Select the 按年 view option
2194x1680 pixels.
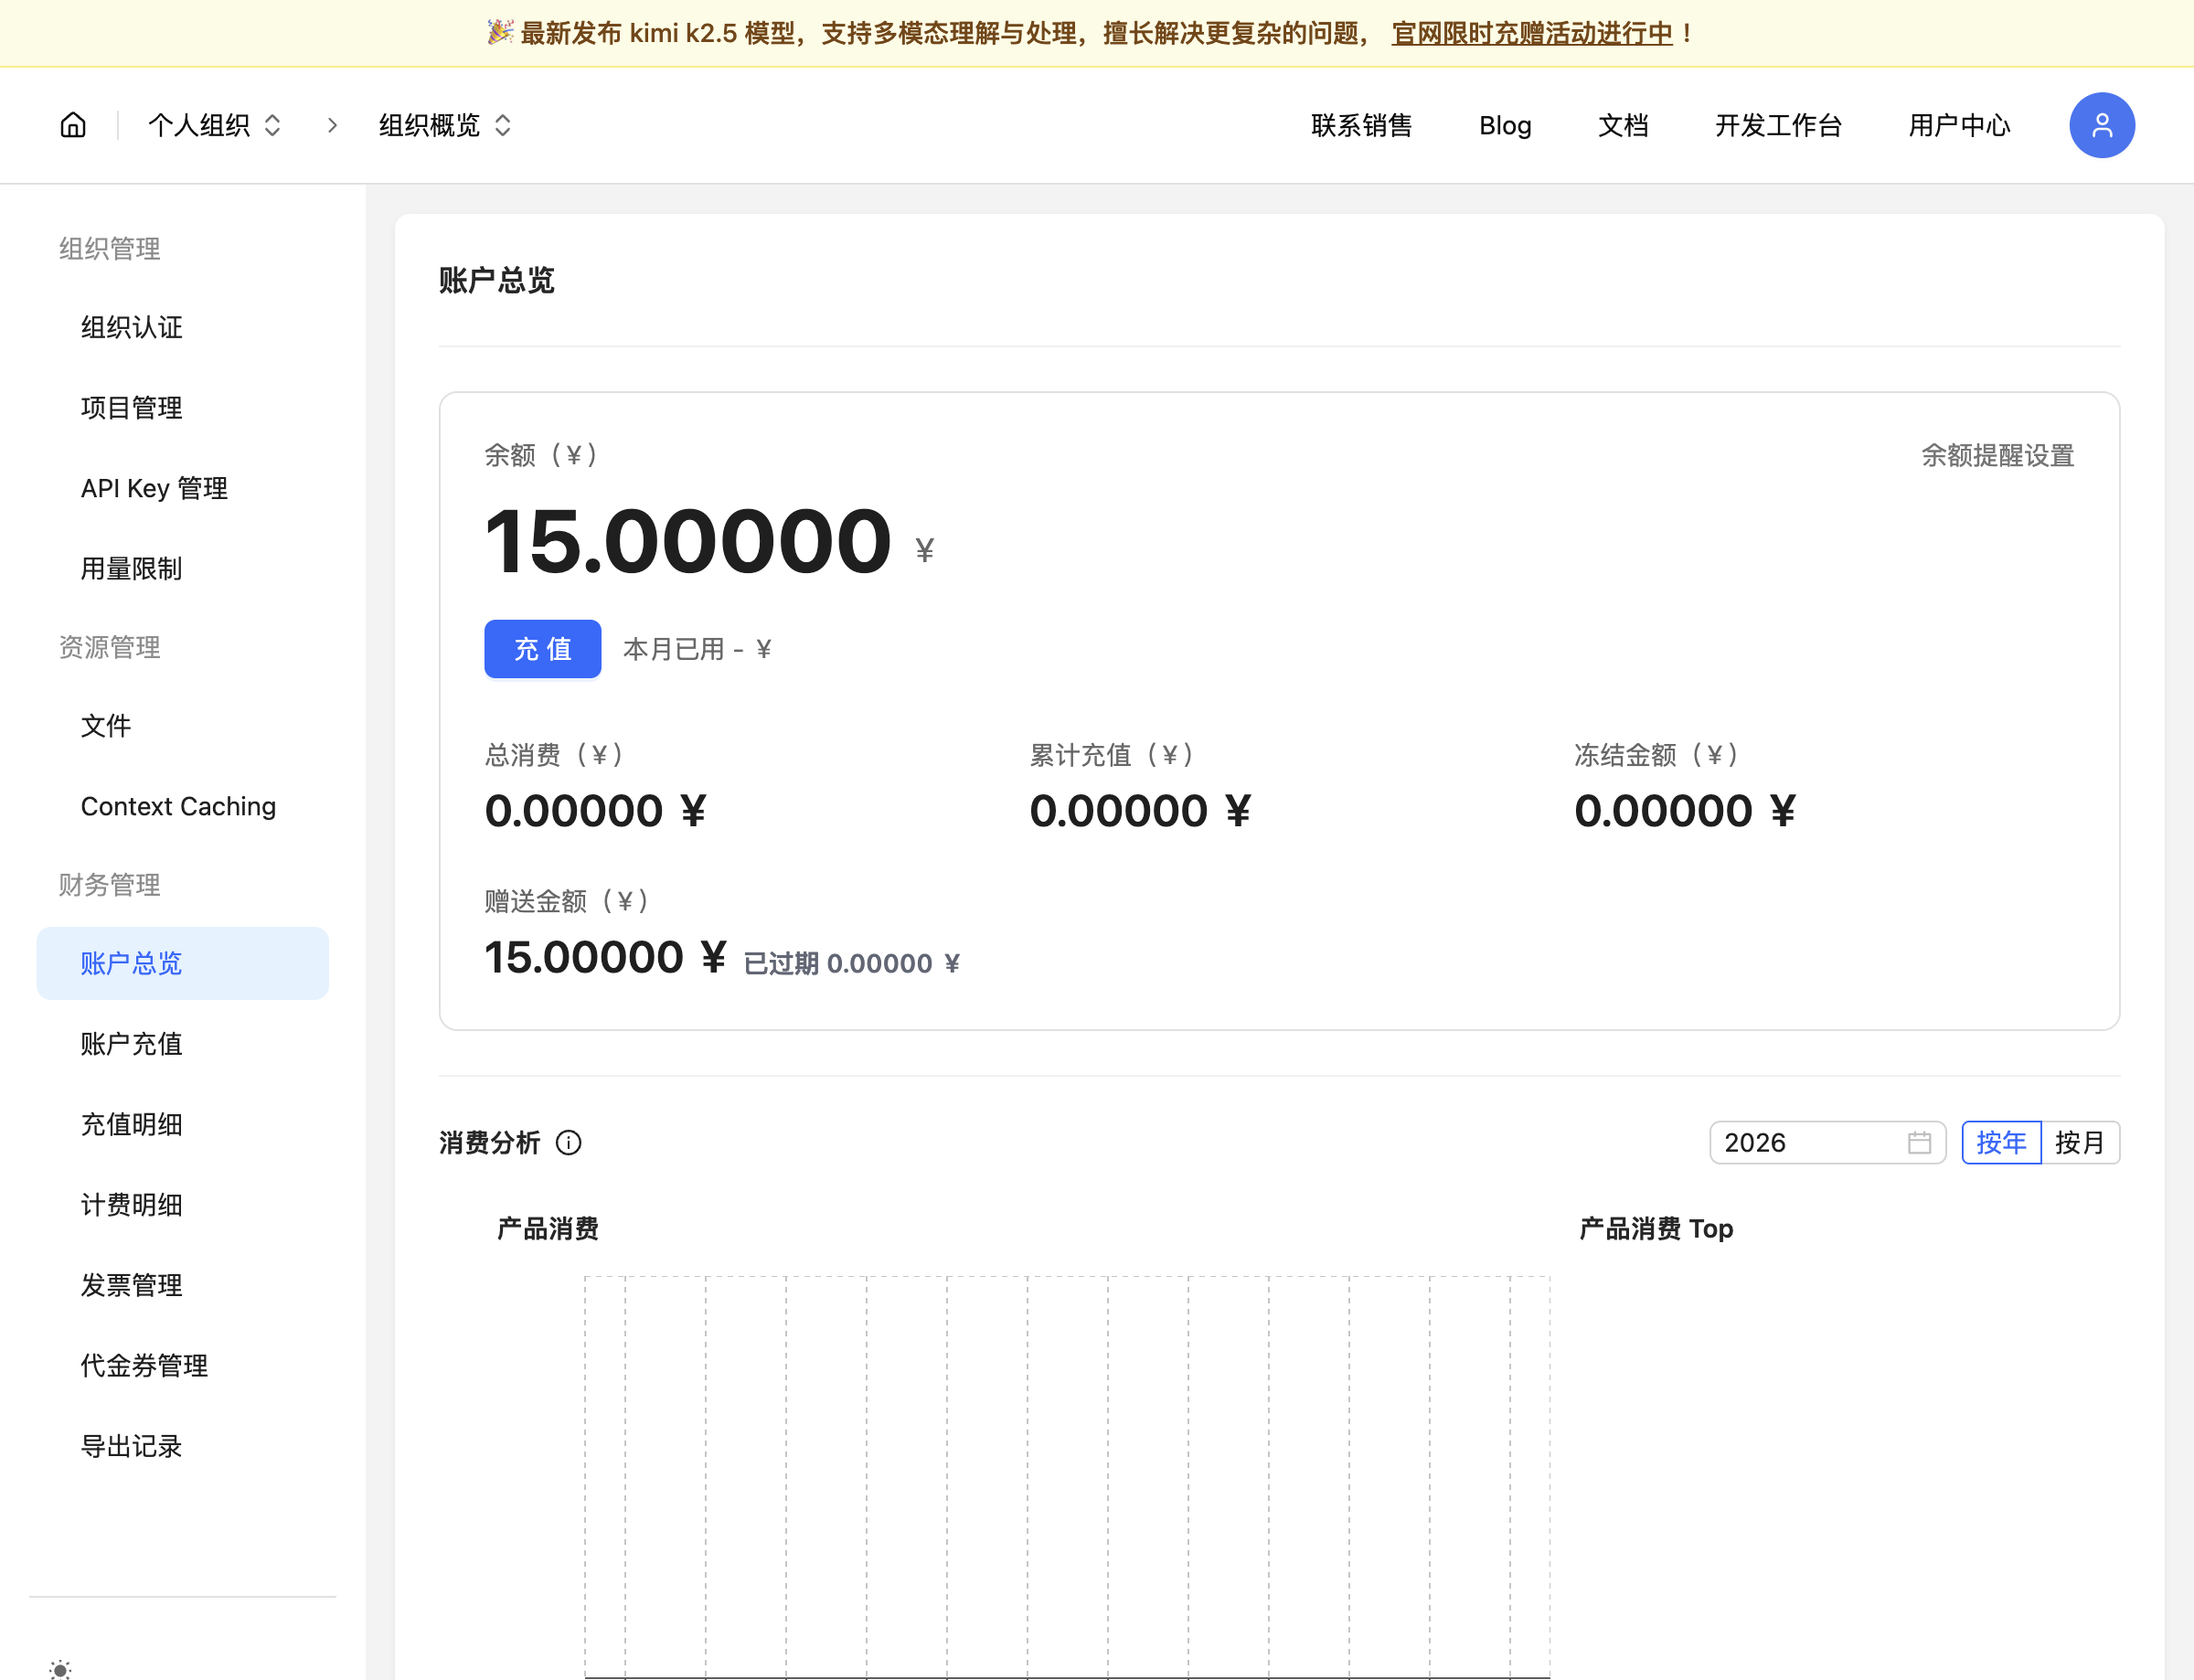tap(2002, 1142)
